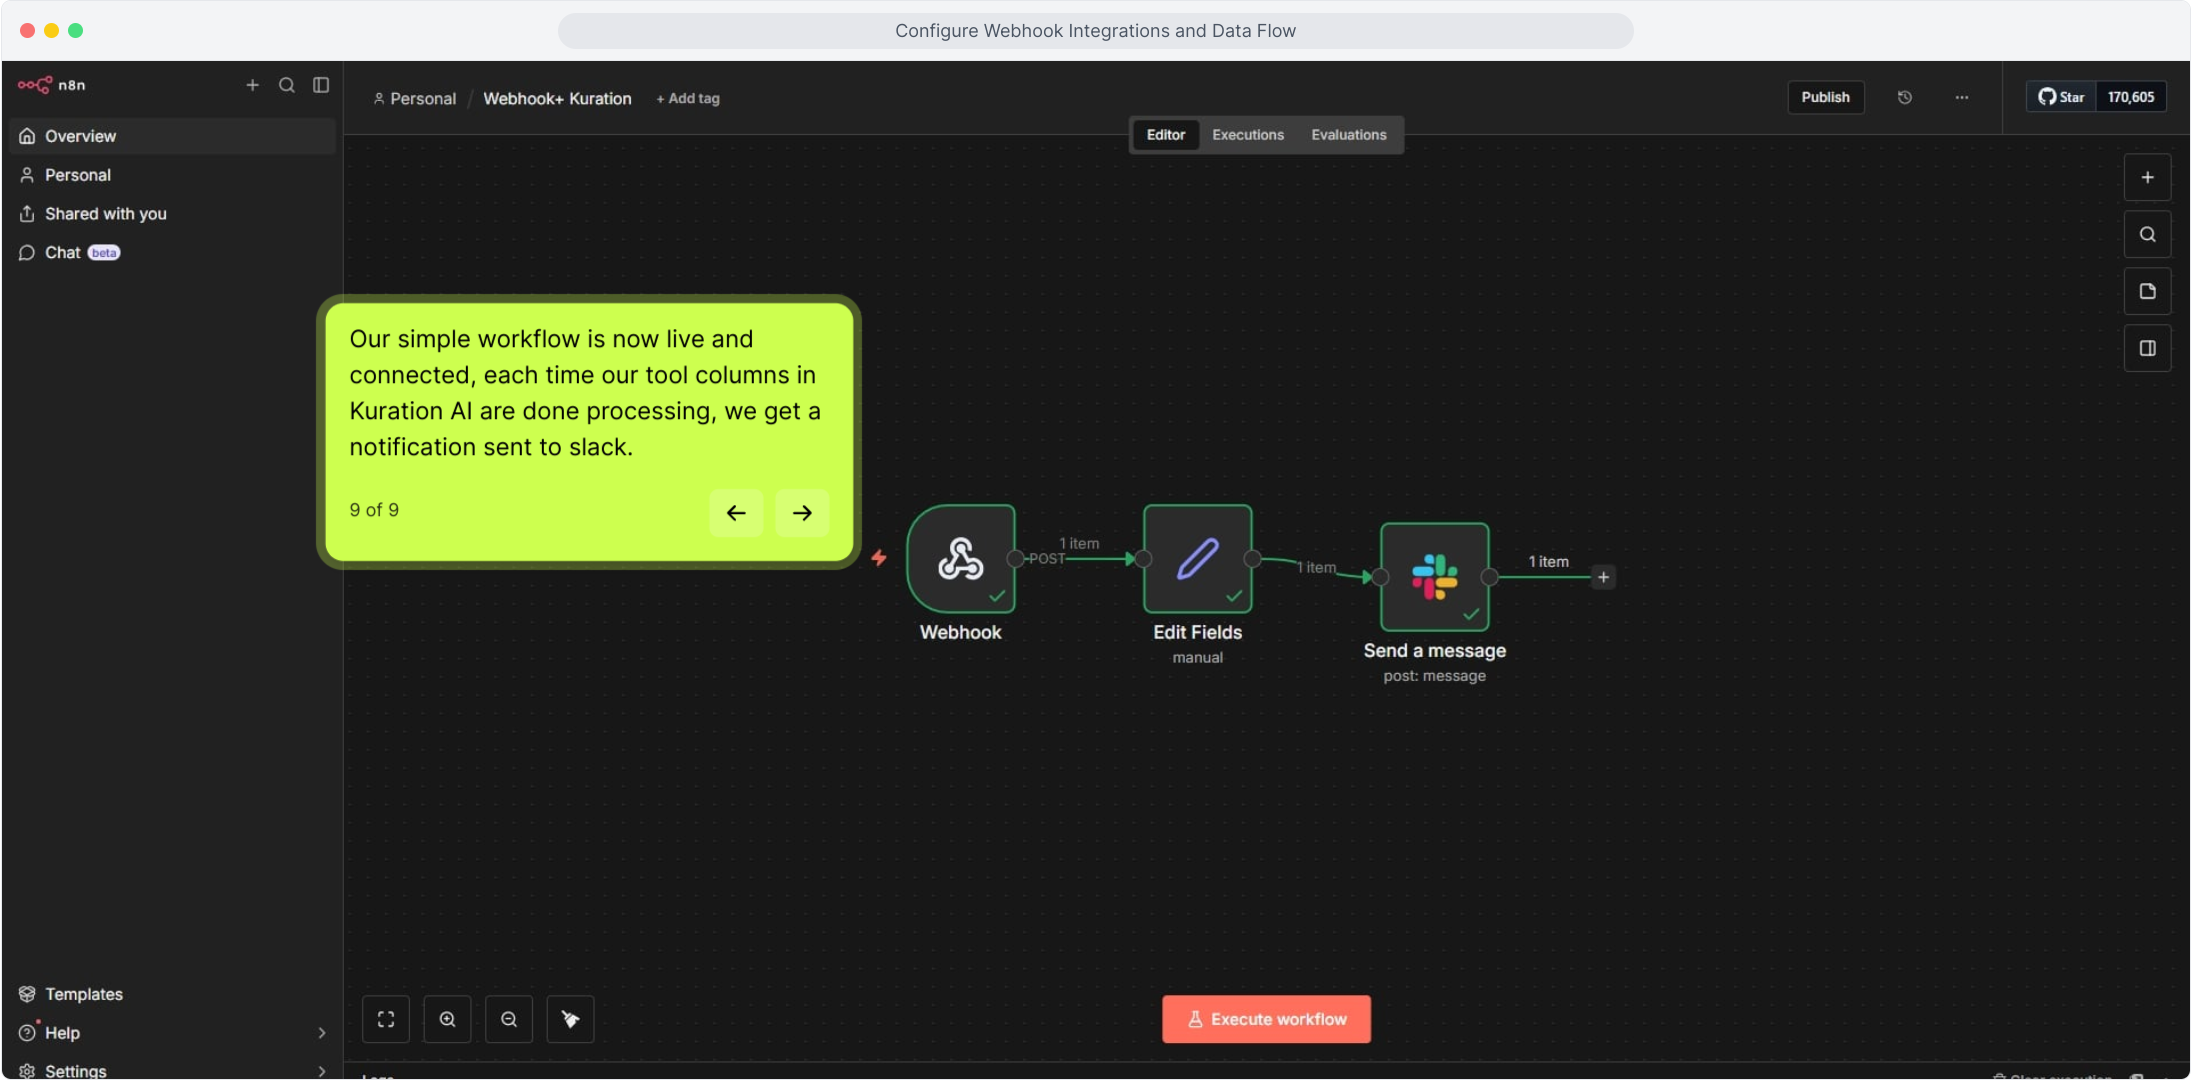Add a sticky note from right toolbar

(2147, 292)
